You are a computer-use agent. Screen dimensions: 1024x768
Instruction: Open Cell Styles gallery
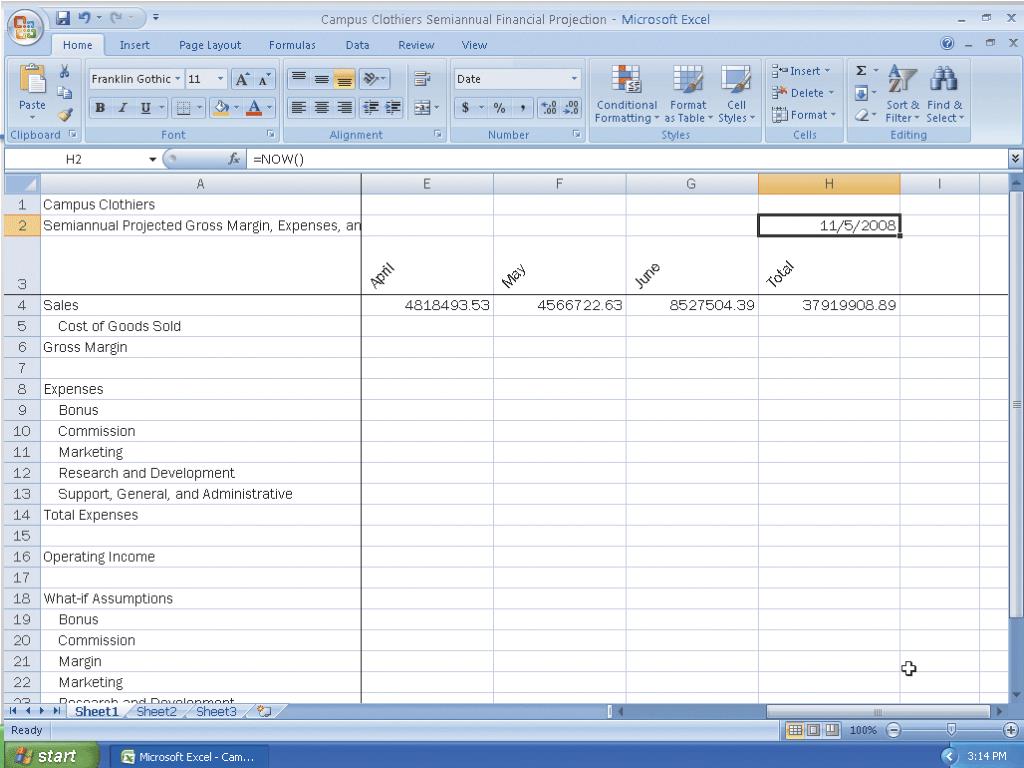[x=736, y=94]
